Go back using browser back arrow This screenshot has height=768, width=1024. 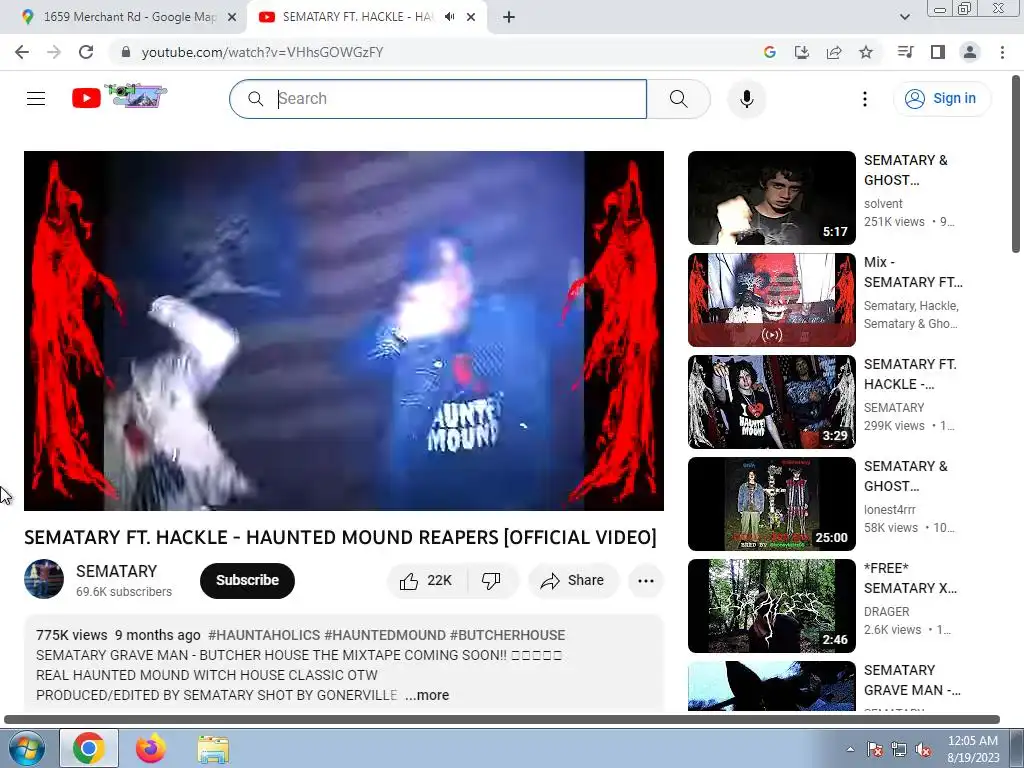tap(22, 52)
